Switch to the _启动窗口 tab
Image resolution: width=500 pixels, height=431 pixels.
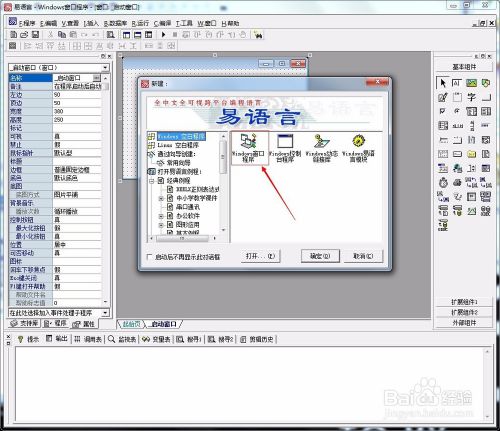point(163,324)
